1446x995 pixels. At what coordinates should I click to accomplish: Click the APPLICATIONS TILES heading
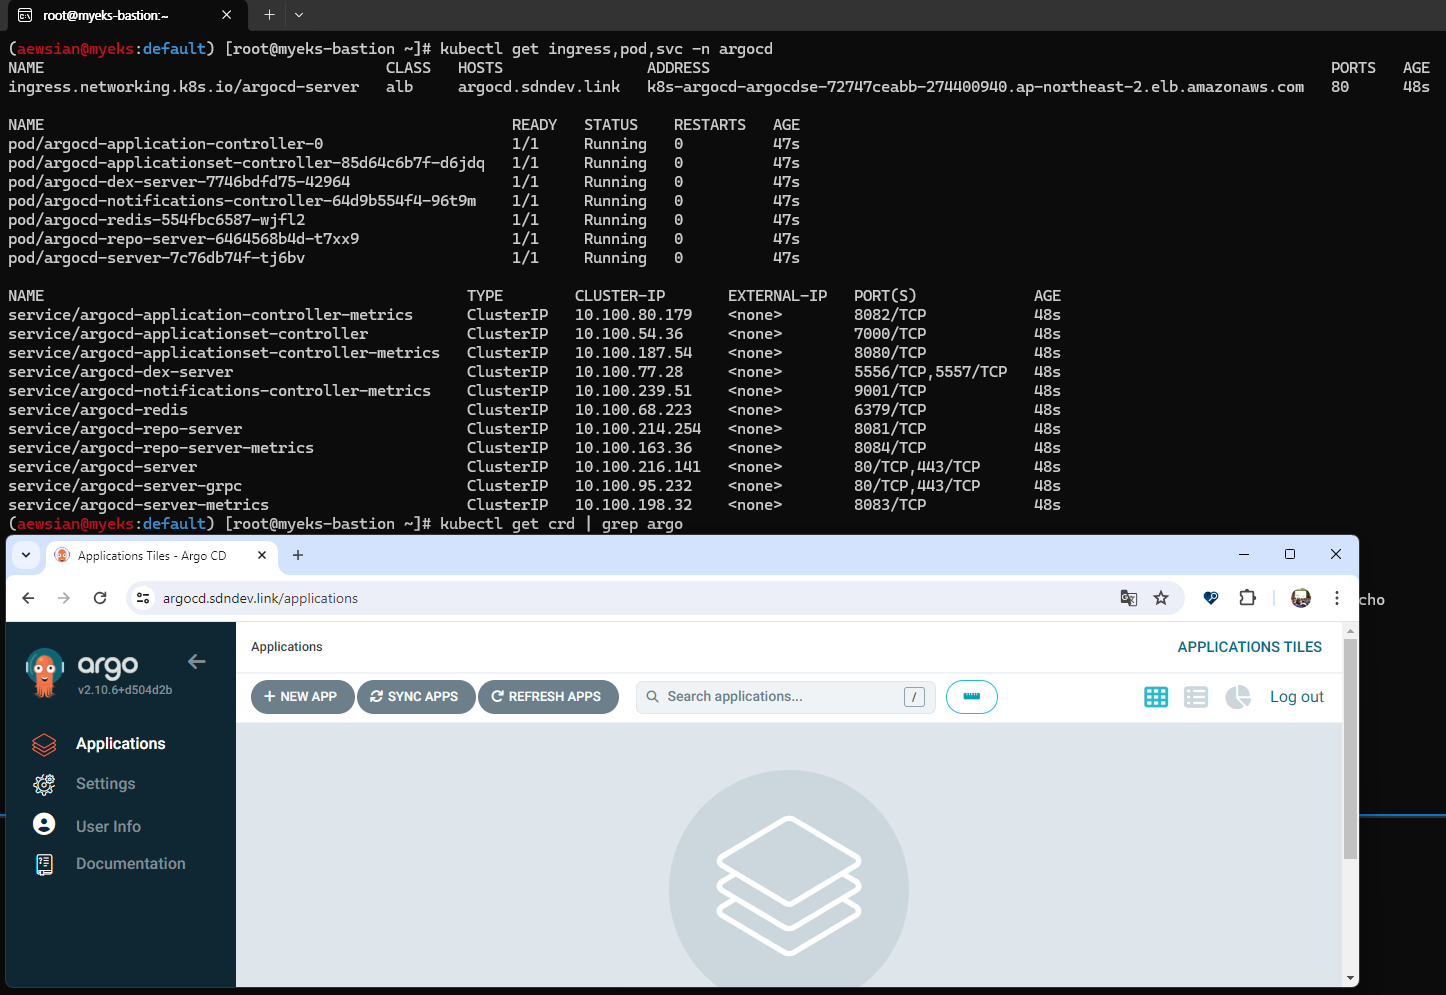(x=1250, y=647)
